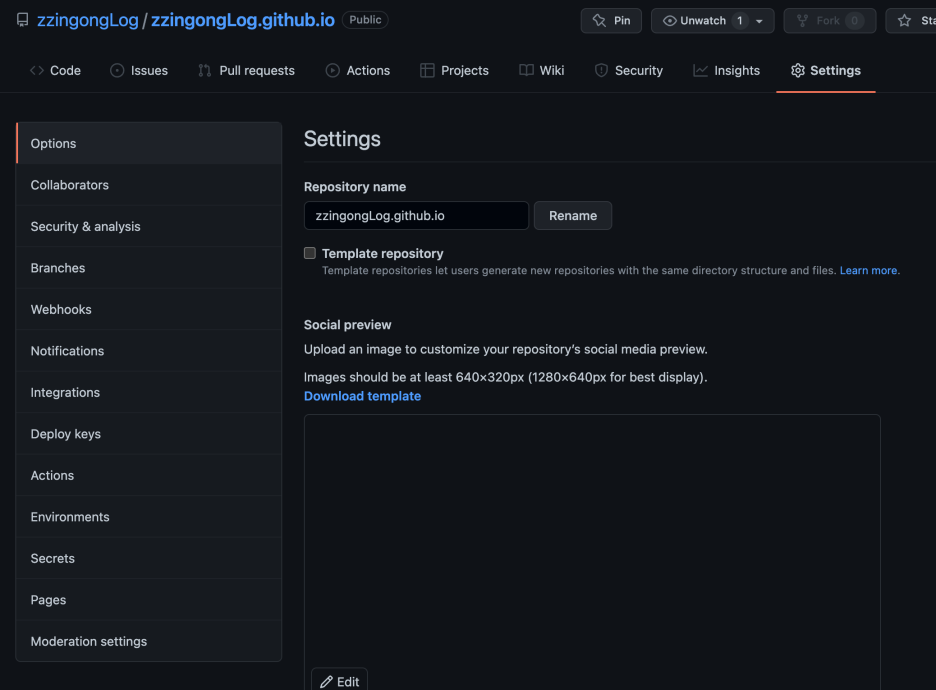This screenshot has height=690, width=936.
Task: Click the pencil icon on Edit button
Action: (326, 682)
